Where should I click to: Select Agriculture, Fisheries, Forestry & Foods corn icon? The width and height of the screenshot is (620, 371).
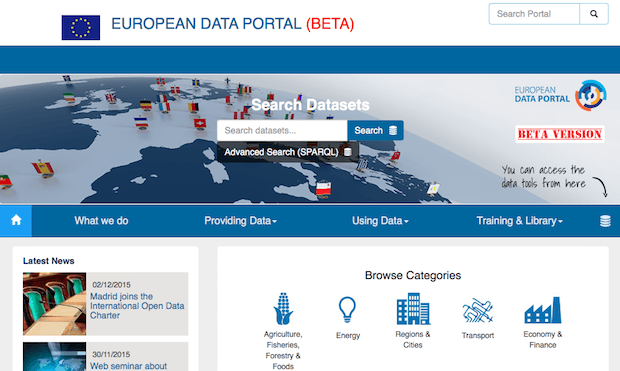[x=283, y=309]
